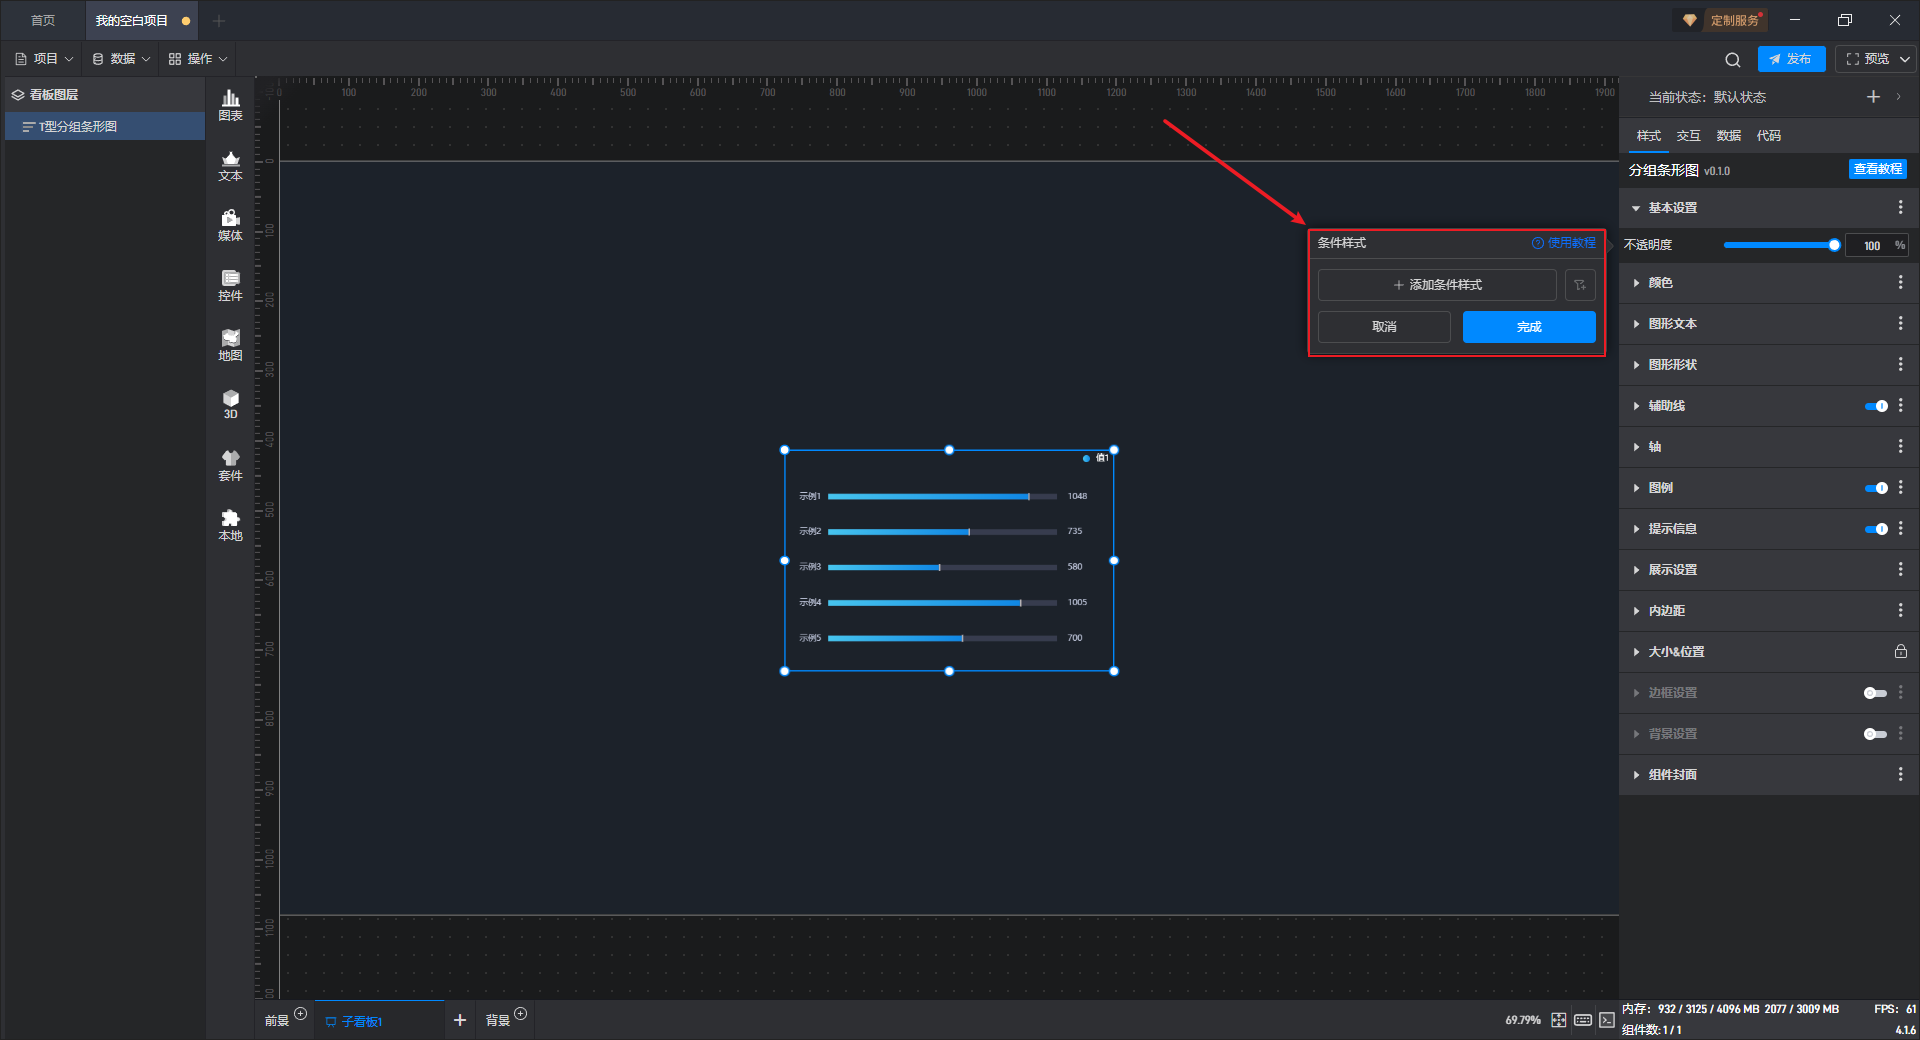Click the 不透明度 slider handle
This screenshot has height=1040, width=1920.
[x=1834, y=245]
